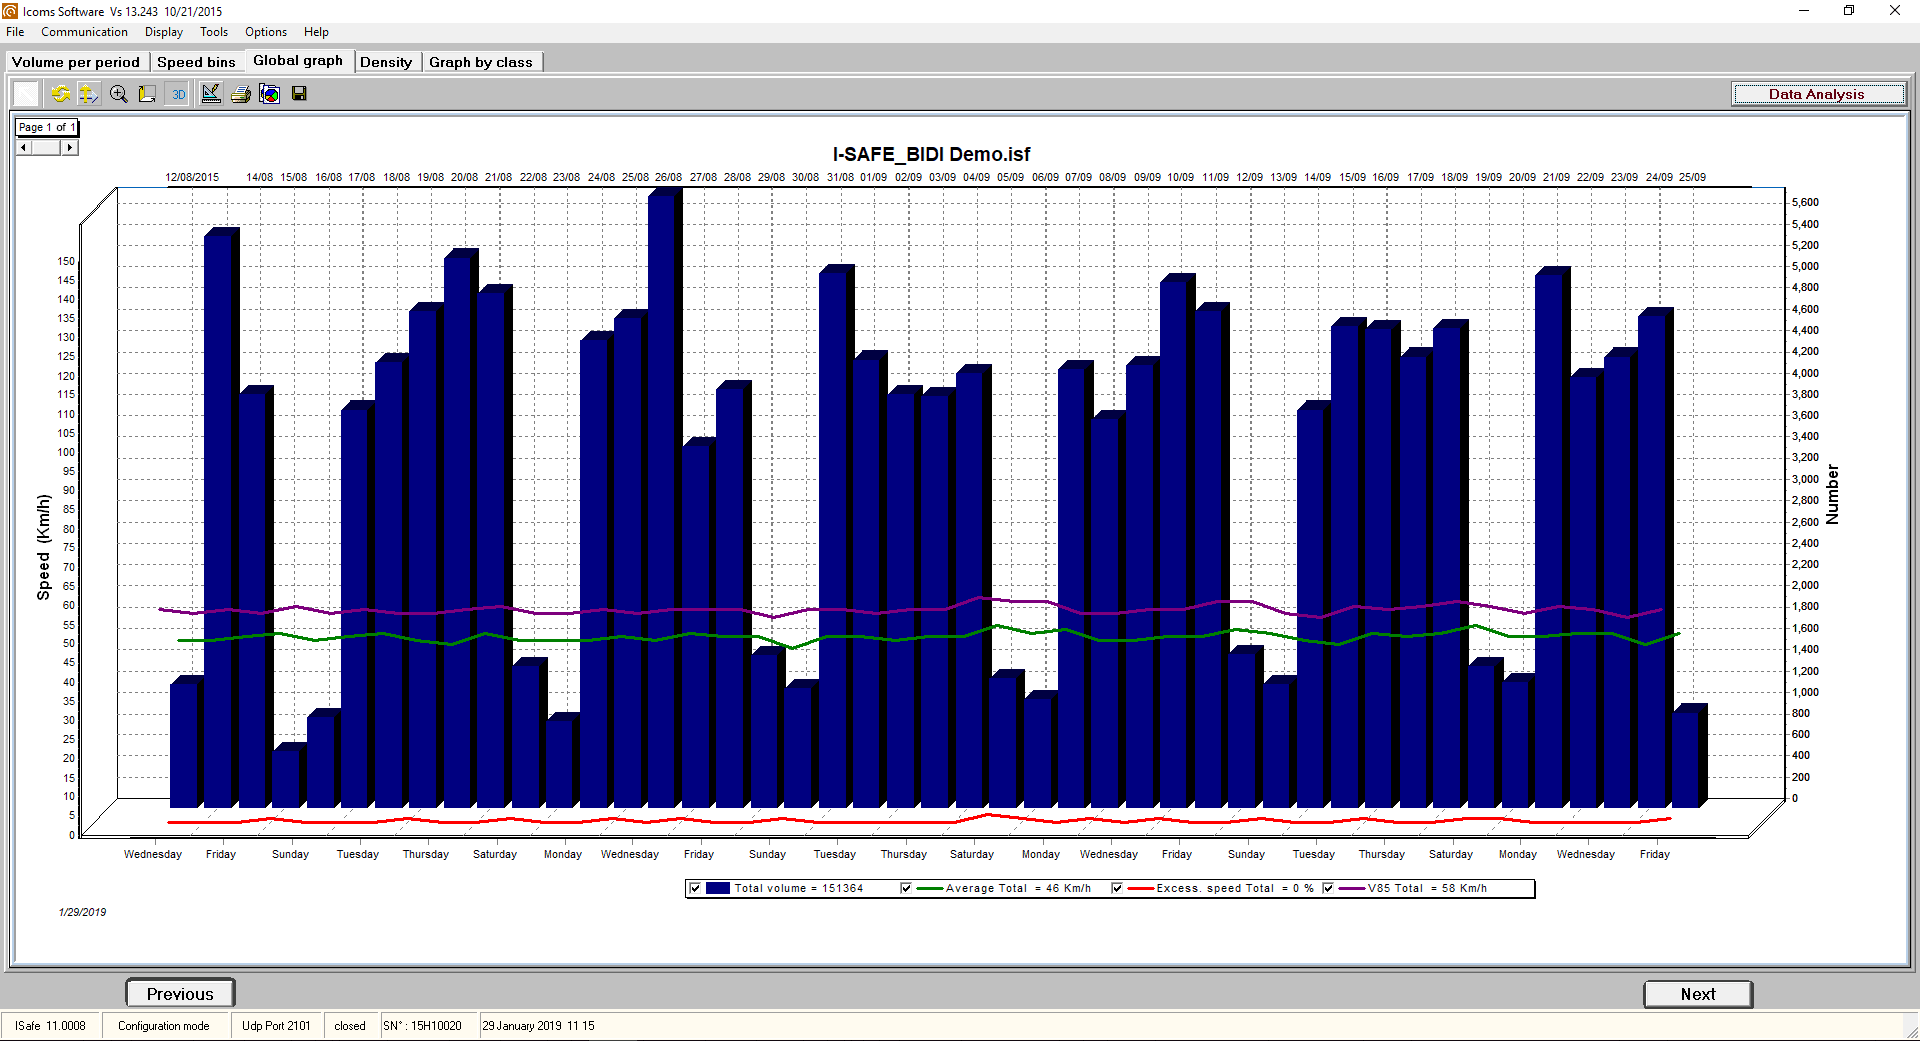This screenshot has width=1920, height=1041.
Task: Click the export graph image icon
Action: (269, 93)
